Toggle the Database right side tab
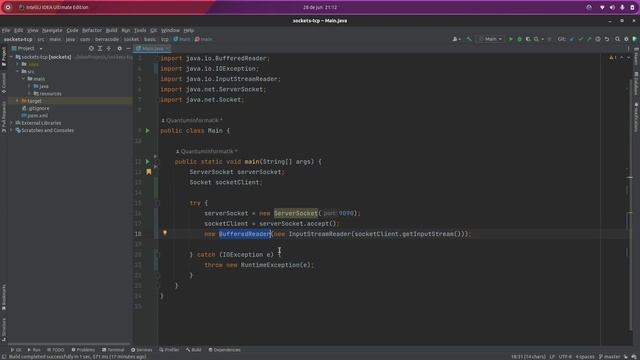The image size is (640, 360). pos(636,83)
